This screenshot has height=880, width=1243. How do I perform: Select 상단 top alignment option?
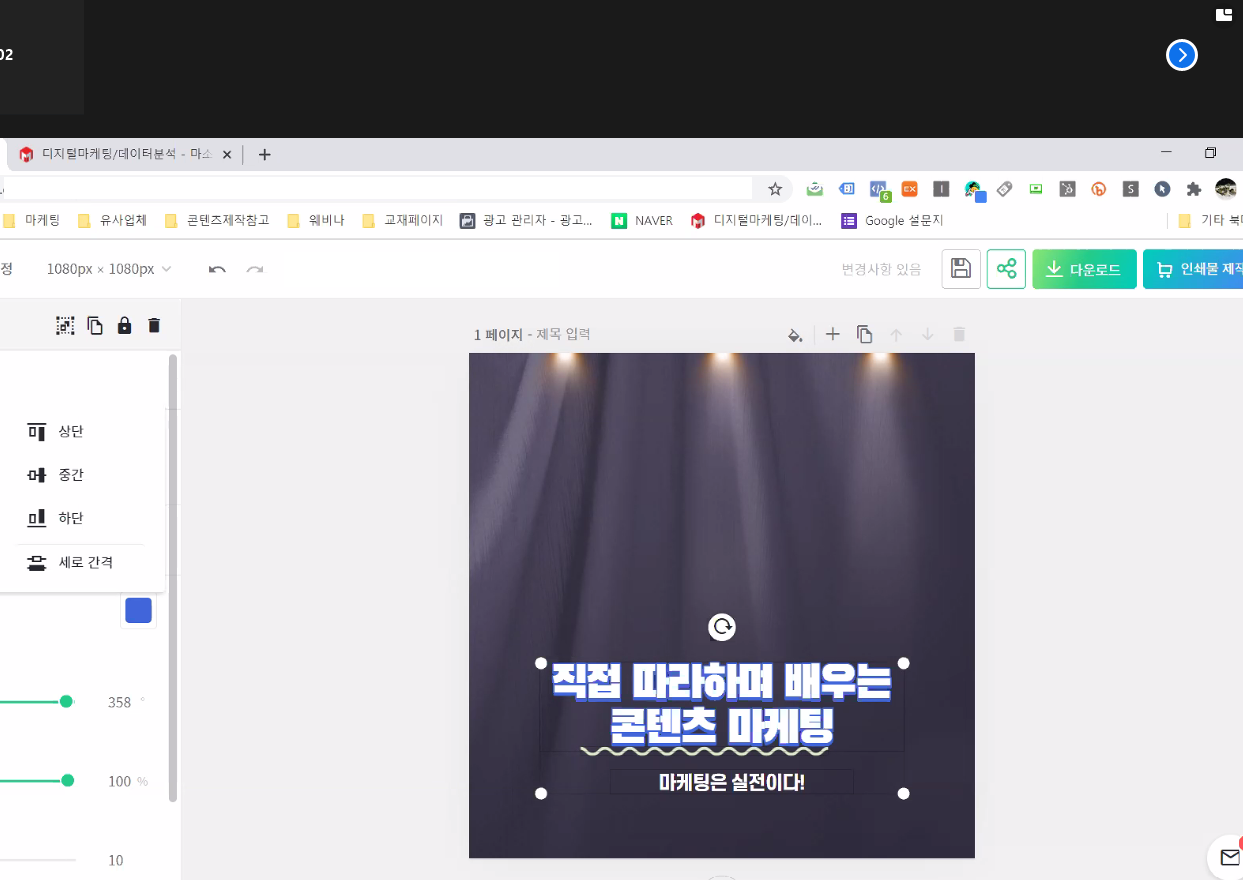point(70,431)
